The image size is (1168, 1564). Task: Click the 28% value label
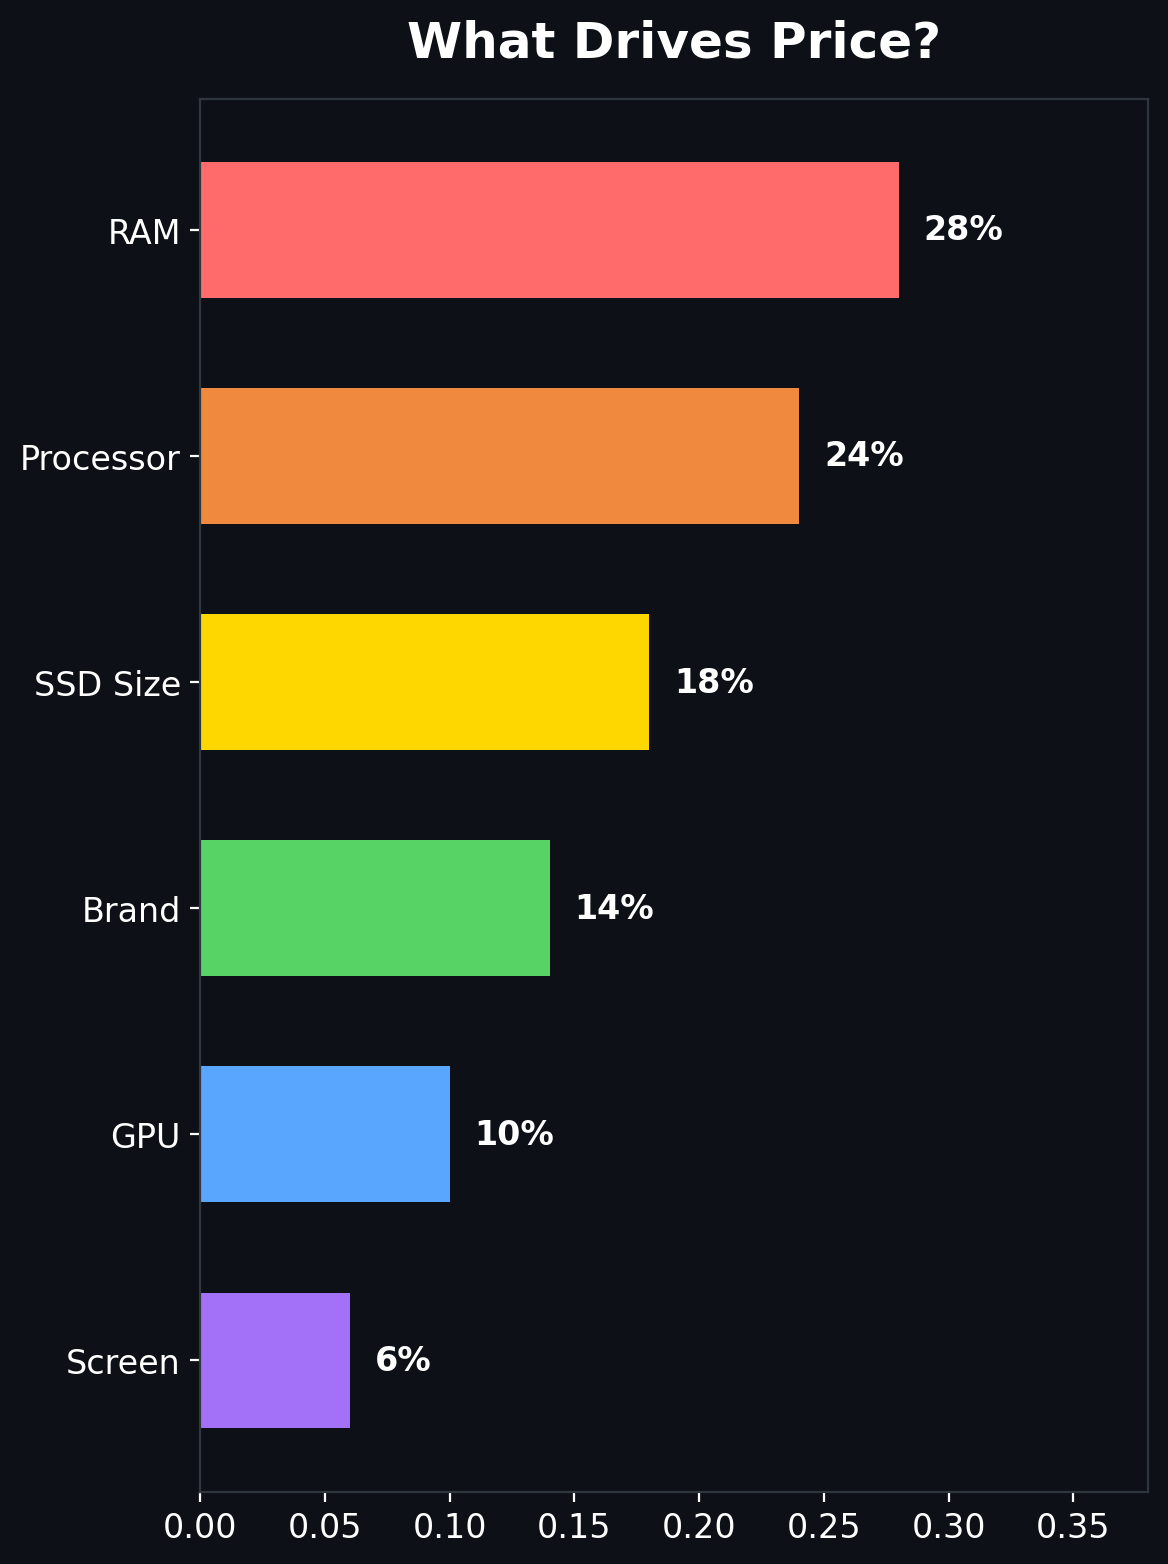(x=962, y=229)
